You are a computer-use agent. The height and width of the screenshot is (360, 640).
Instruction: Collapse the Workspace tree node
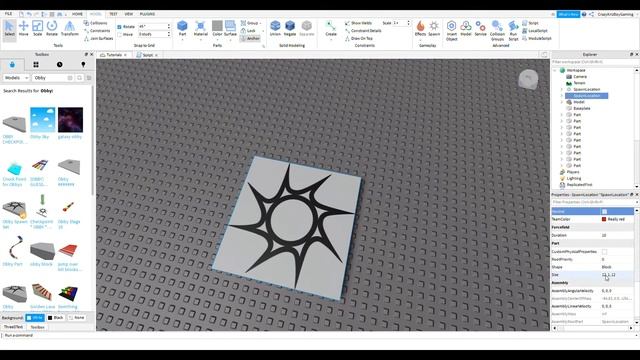coord(555,70)
